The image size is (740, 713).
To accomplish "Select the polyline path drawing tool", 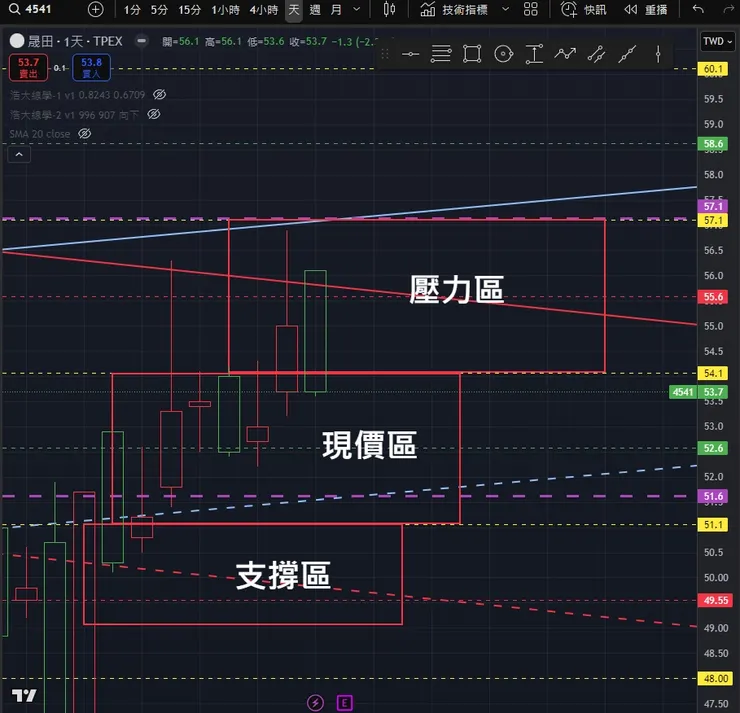I will 565,54.
